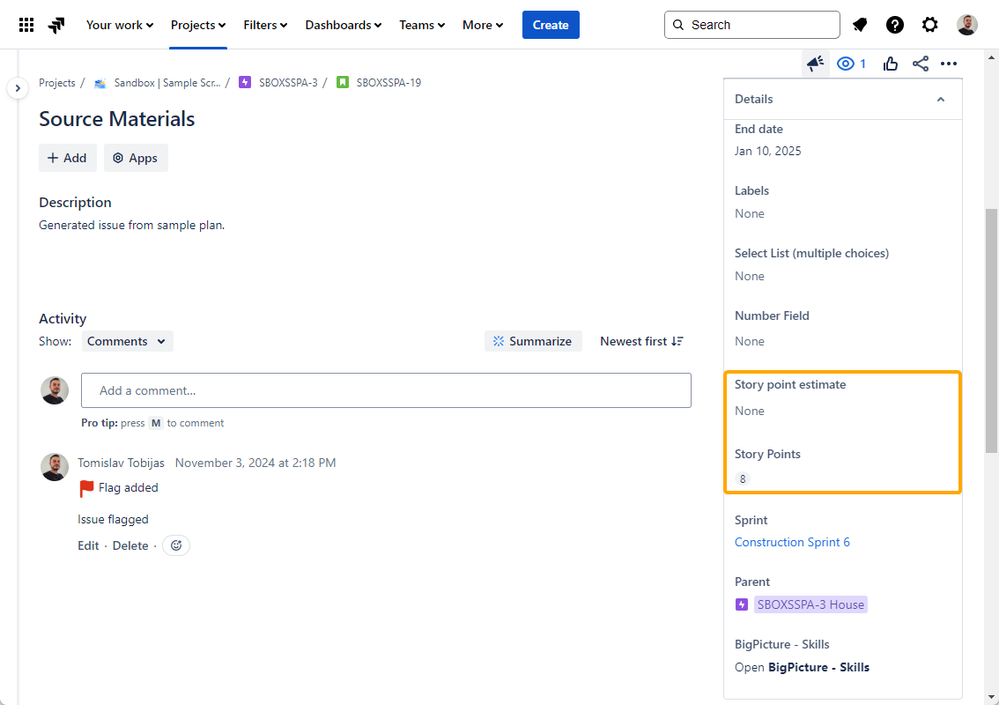The height and width of the screenshot is (705, 999).
Task: Open the Construction Sprint 6 link
Action: click(x=791, y=542)
